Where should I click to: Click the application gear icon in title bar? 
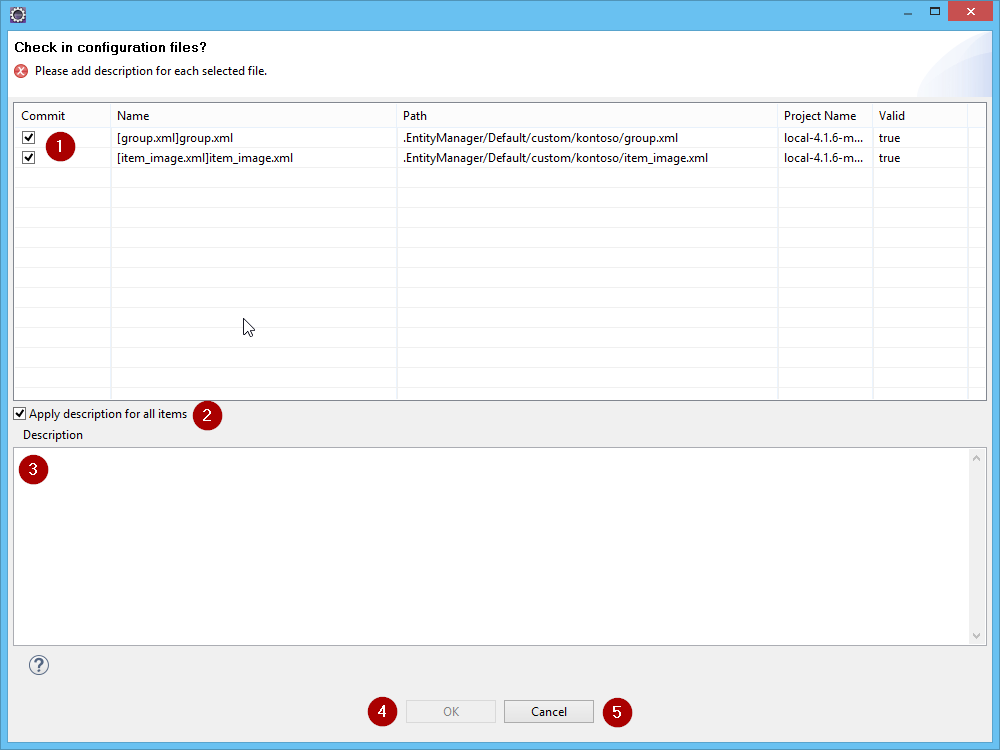(x=18, y=14)
